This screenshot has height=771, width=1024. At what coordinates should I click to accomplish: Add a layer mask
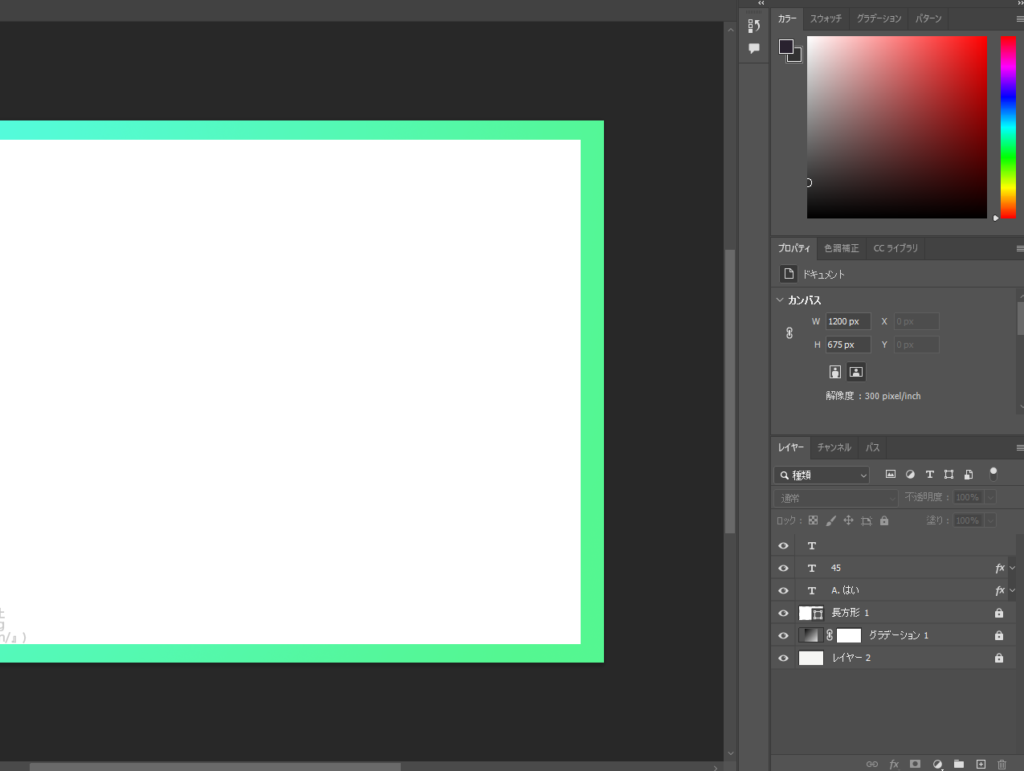[915, 764]
